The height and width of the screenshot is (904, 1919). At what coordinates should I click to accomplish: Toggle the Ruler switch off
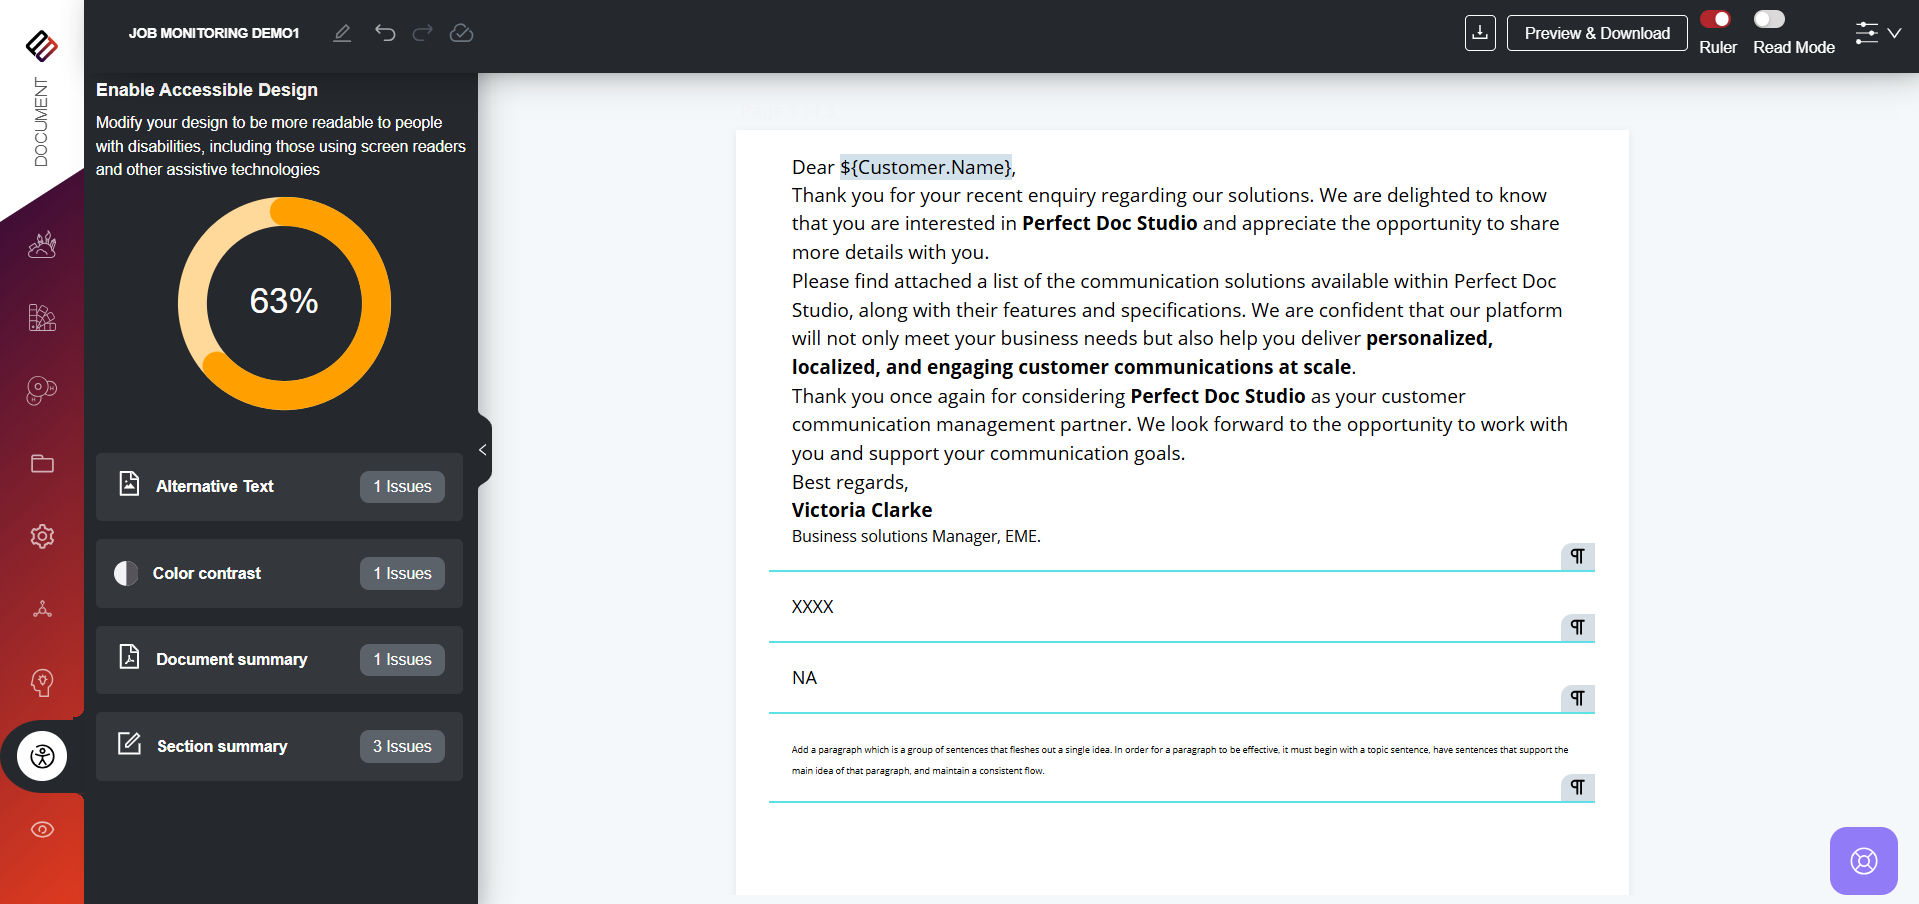[1716, 19]
